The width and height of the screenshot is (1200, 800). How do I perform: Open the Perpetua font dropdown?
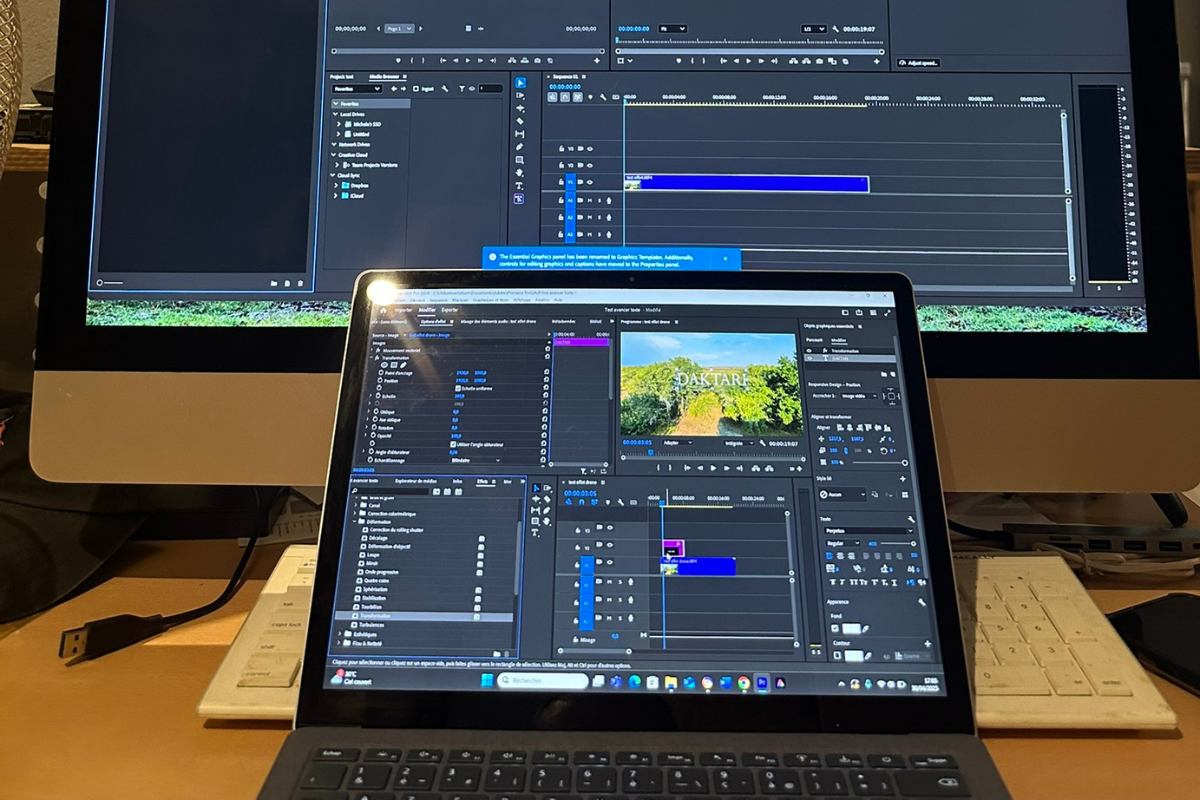click(x=868, y=531)
